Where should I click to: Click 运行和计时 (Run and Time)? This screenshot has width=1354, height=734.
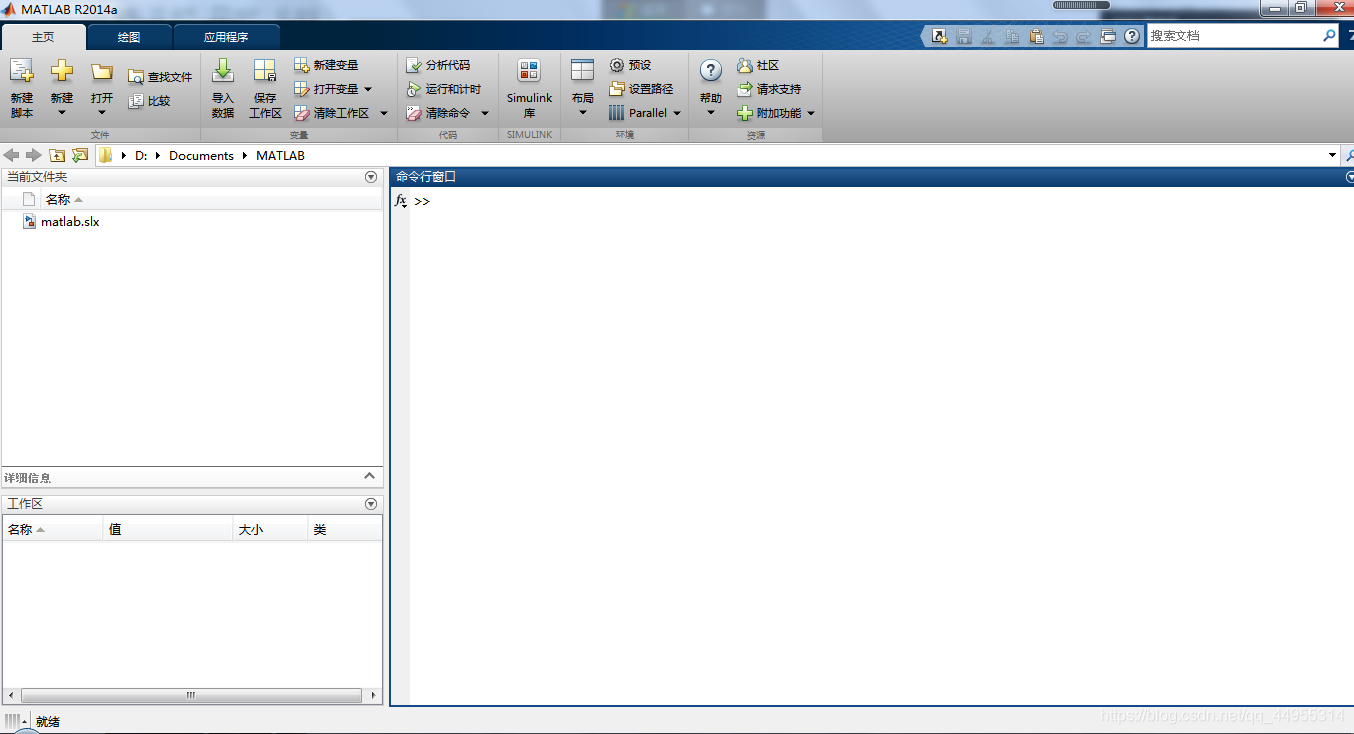(444, 89)
